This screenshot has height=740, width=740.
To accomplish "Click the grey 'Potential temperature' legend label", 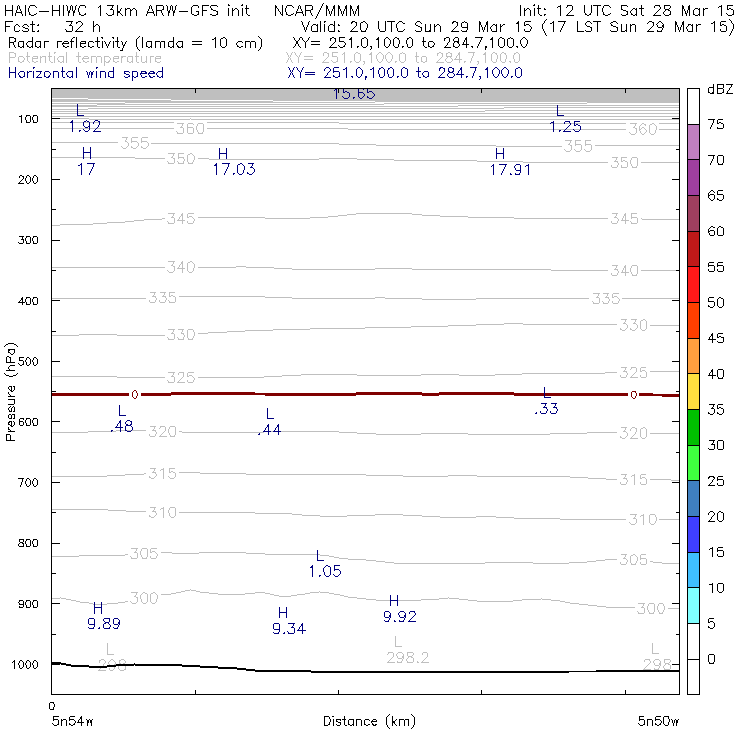I will [x=85, y=58].
